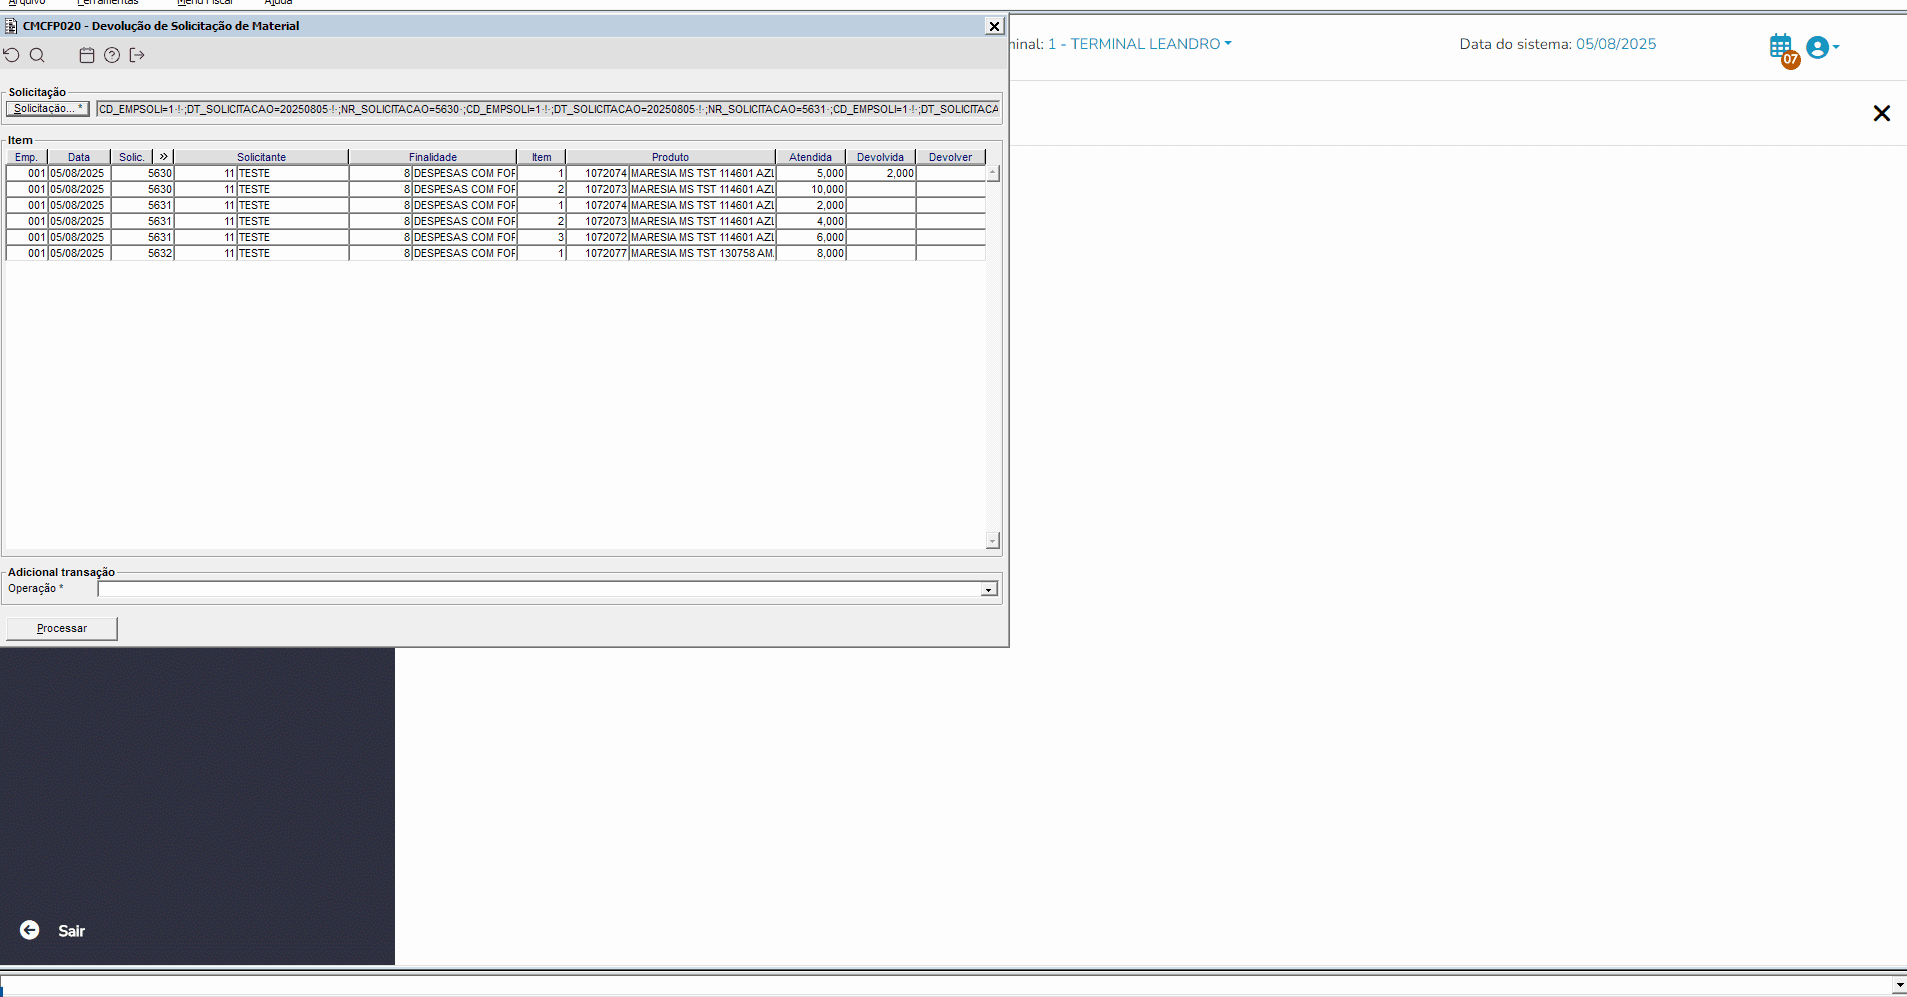Click the question mark help icon
The image size is (1907, 997).
point(112,55)
